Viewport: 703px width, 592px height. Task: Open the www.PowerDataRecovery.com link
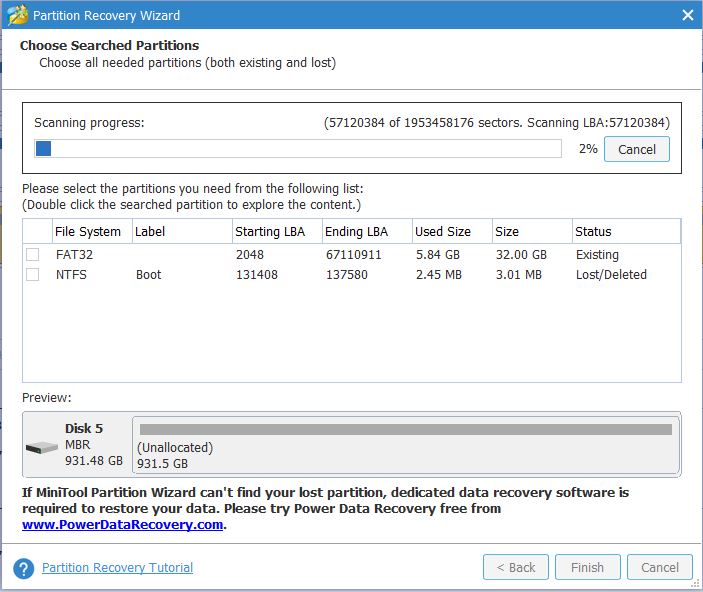click(x=122, y=524)
